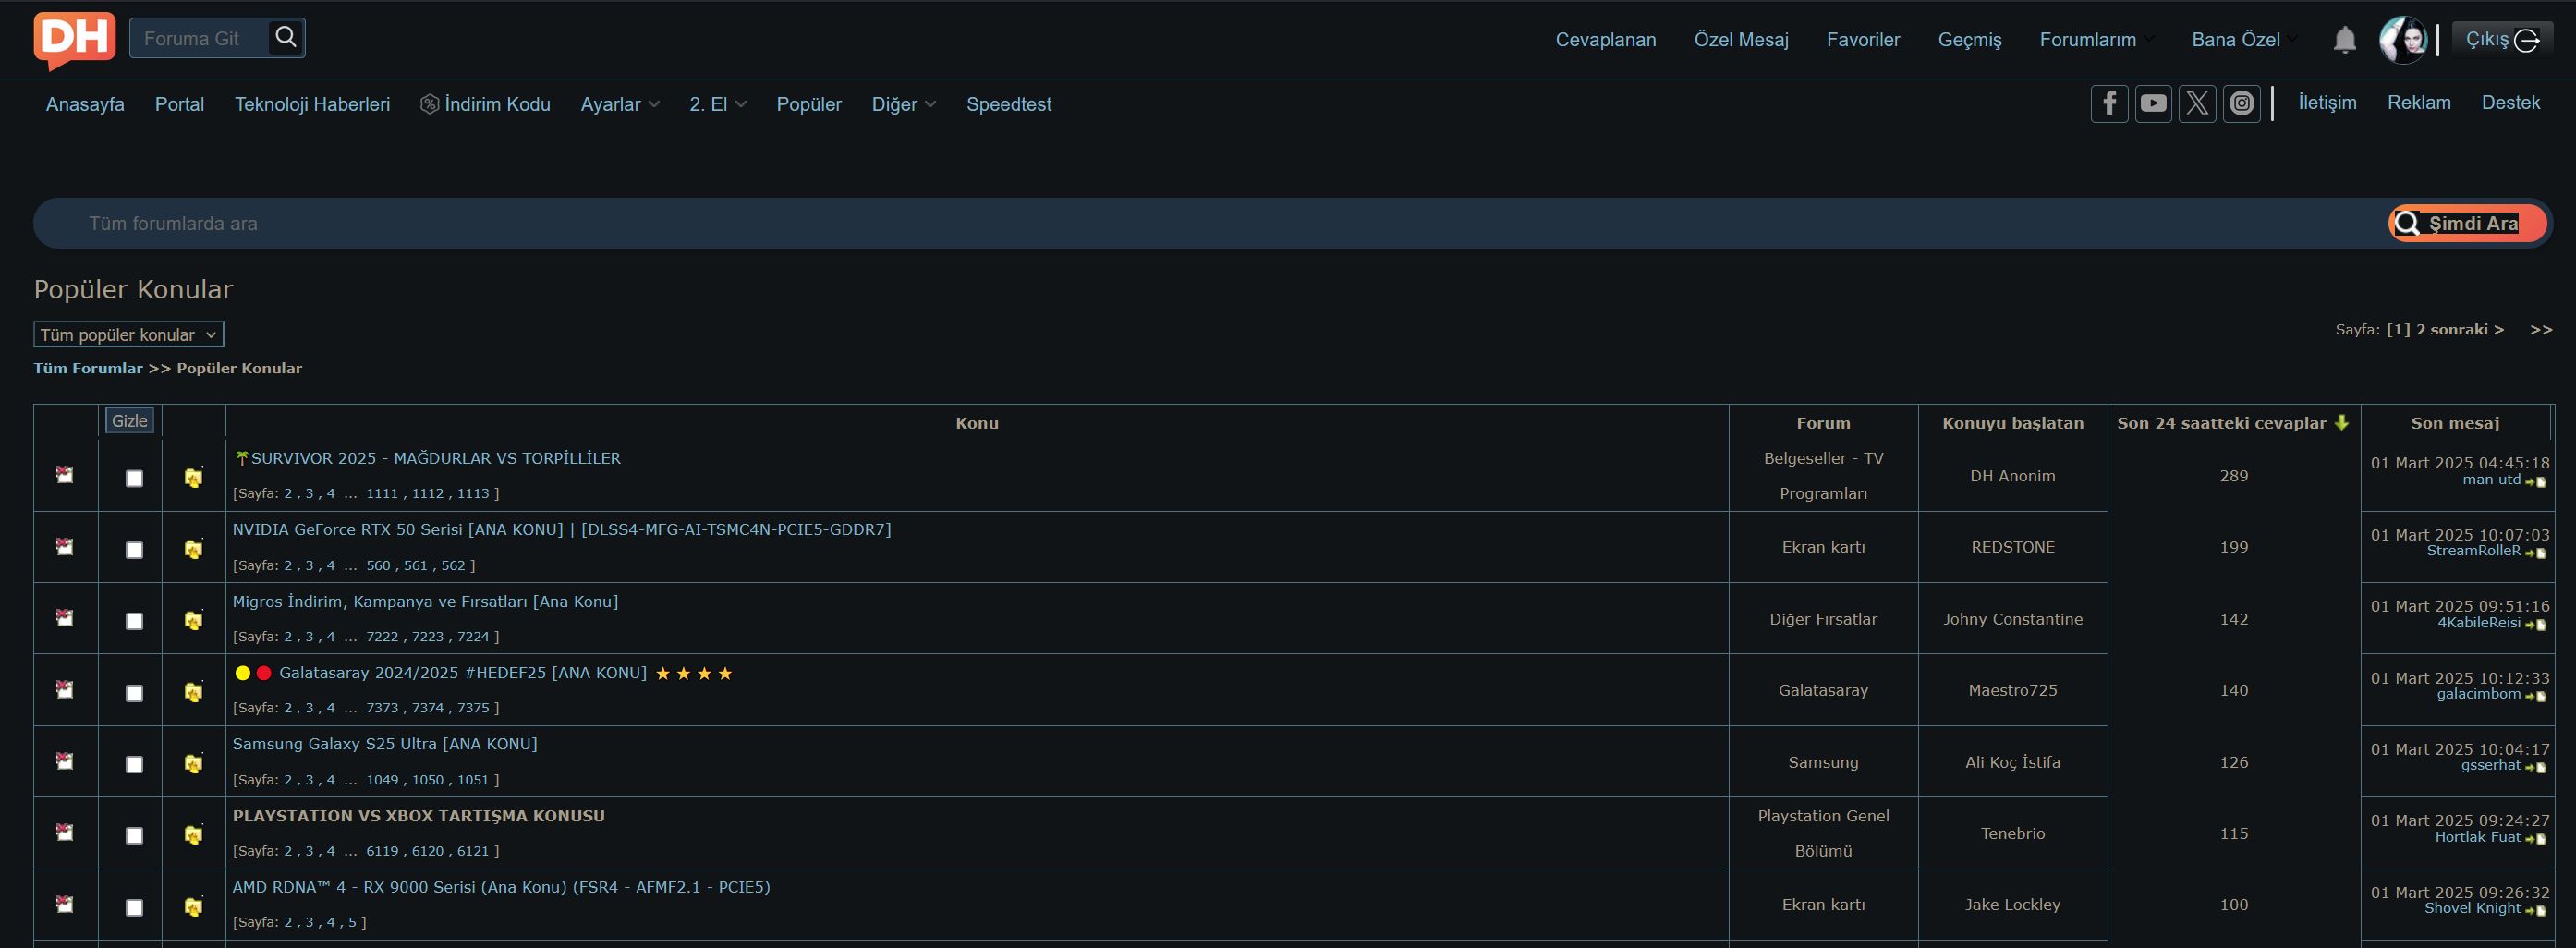Click the magnifier icon beside Foruma Git
Image resolution: width=2576 pixels, height=948 pixels.
[286, 38]
